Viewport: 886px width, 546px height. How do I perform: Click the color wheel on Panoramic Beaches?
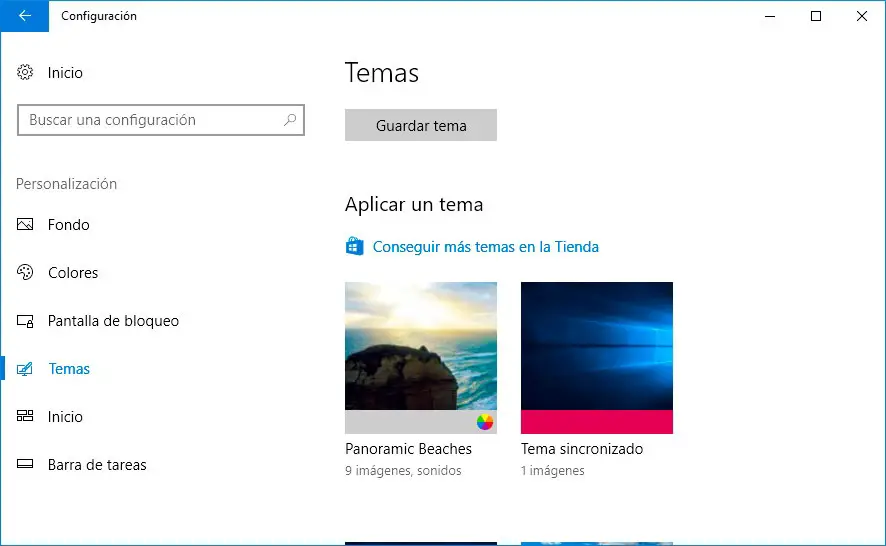pyautogui.click(x=485, y=422)
